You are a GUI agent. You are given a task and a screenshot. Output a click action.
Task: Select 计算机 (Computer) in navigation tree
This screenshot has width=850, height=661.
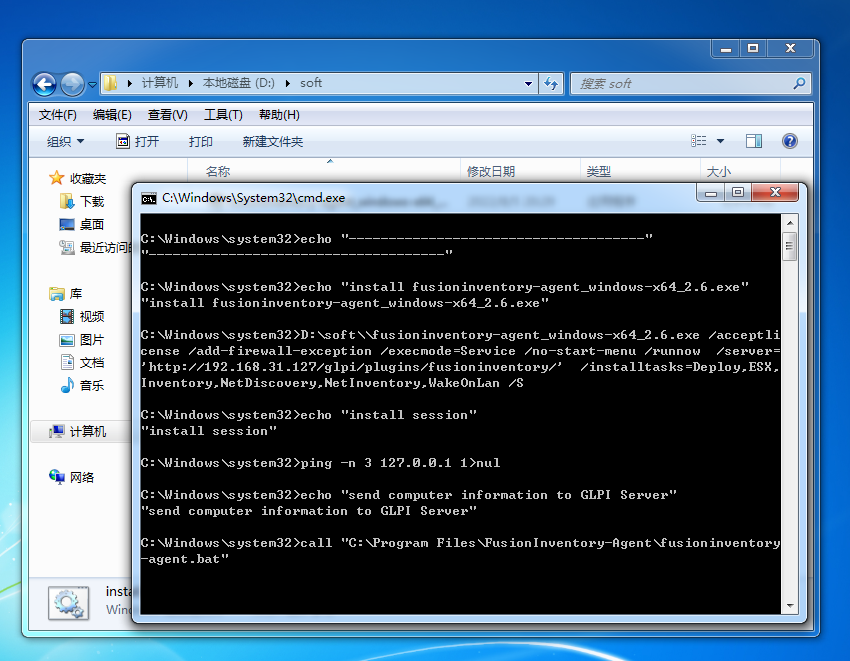(87, 431)
